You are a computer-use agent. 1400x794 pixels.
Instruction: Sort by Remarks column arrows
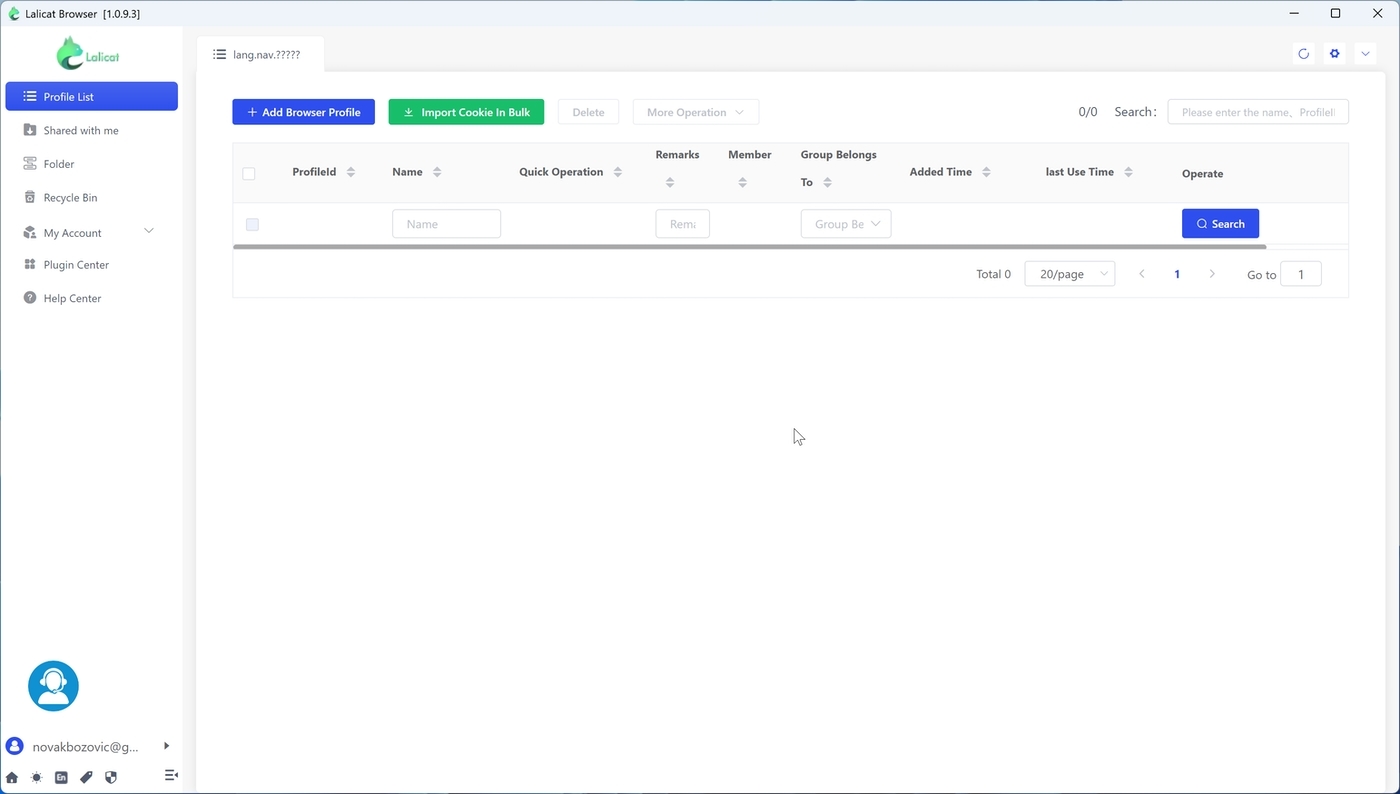[x=670, y=182]
